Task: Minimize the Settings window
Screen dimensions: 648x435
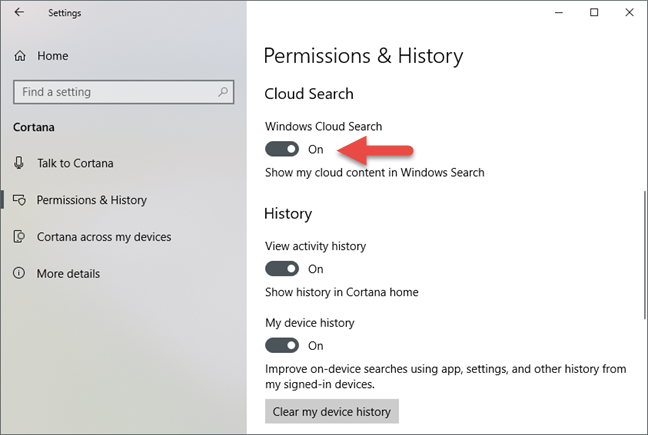Action: click(x=559, y=12)
